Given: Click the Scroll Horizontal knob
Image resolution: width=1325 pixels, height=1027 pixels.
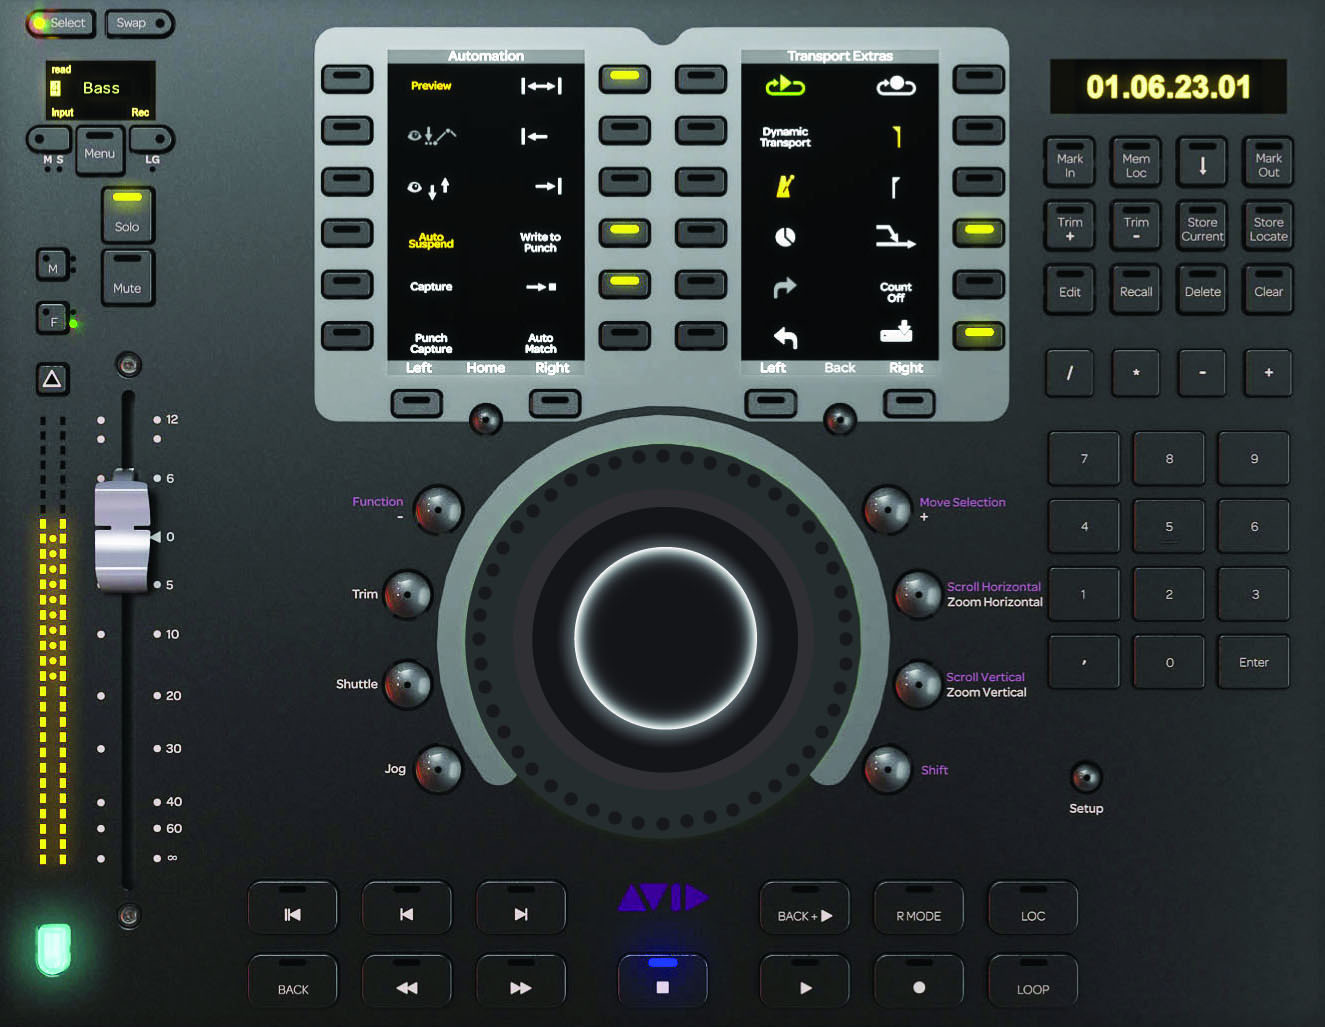Looking at the screenshot, I should pos(917,594).
